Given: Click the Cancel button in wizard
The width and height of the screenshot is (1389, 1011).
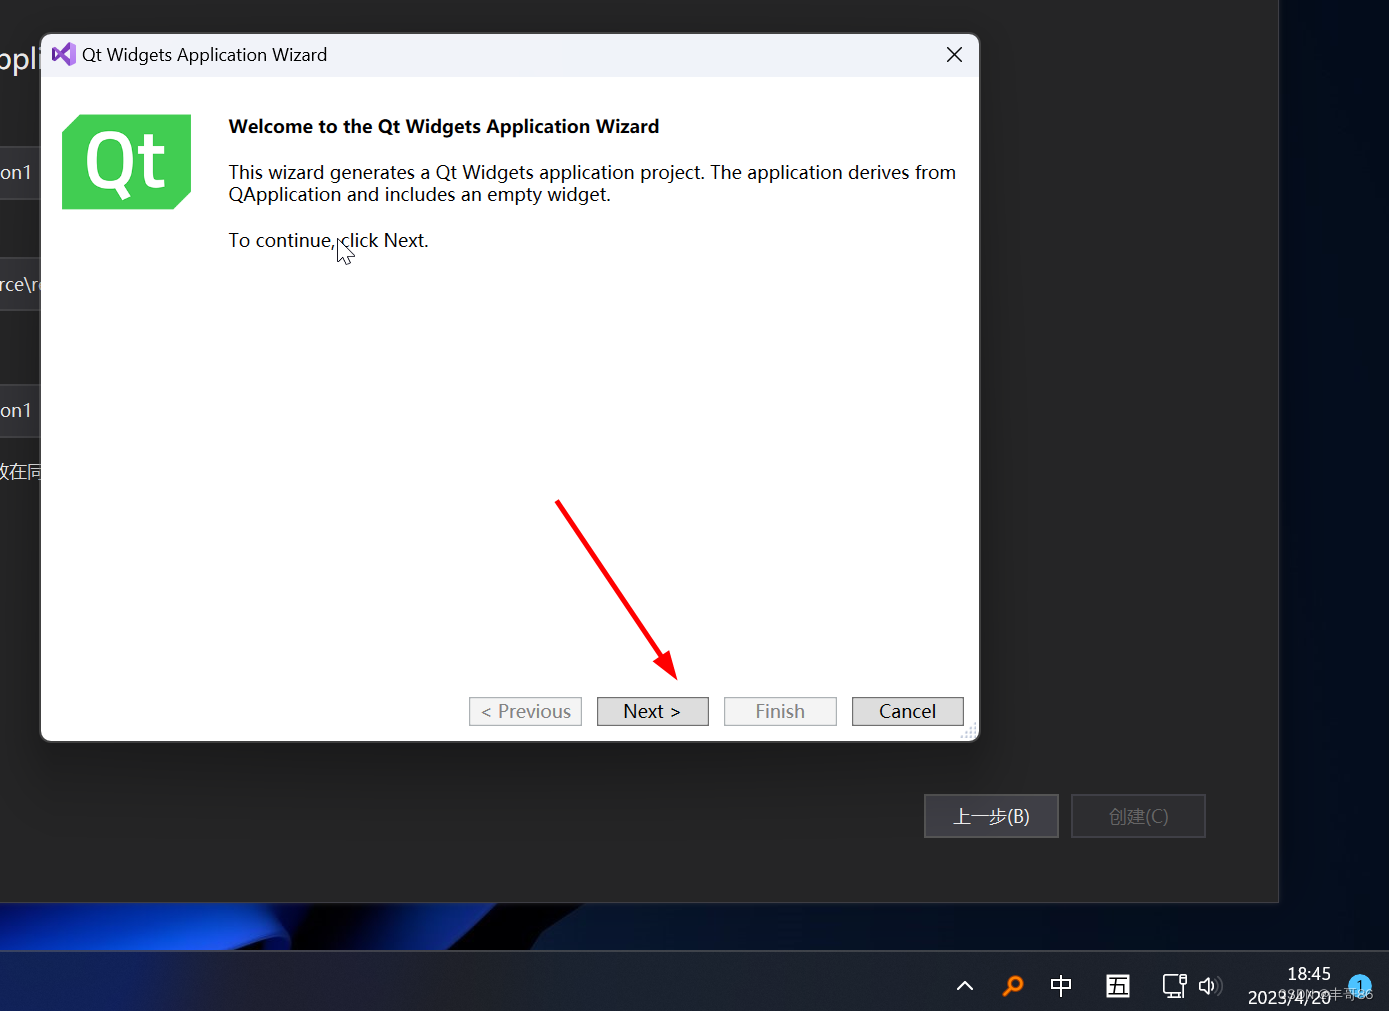Looking at the screenshot, I should point(907,711).
